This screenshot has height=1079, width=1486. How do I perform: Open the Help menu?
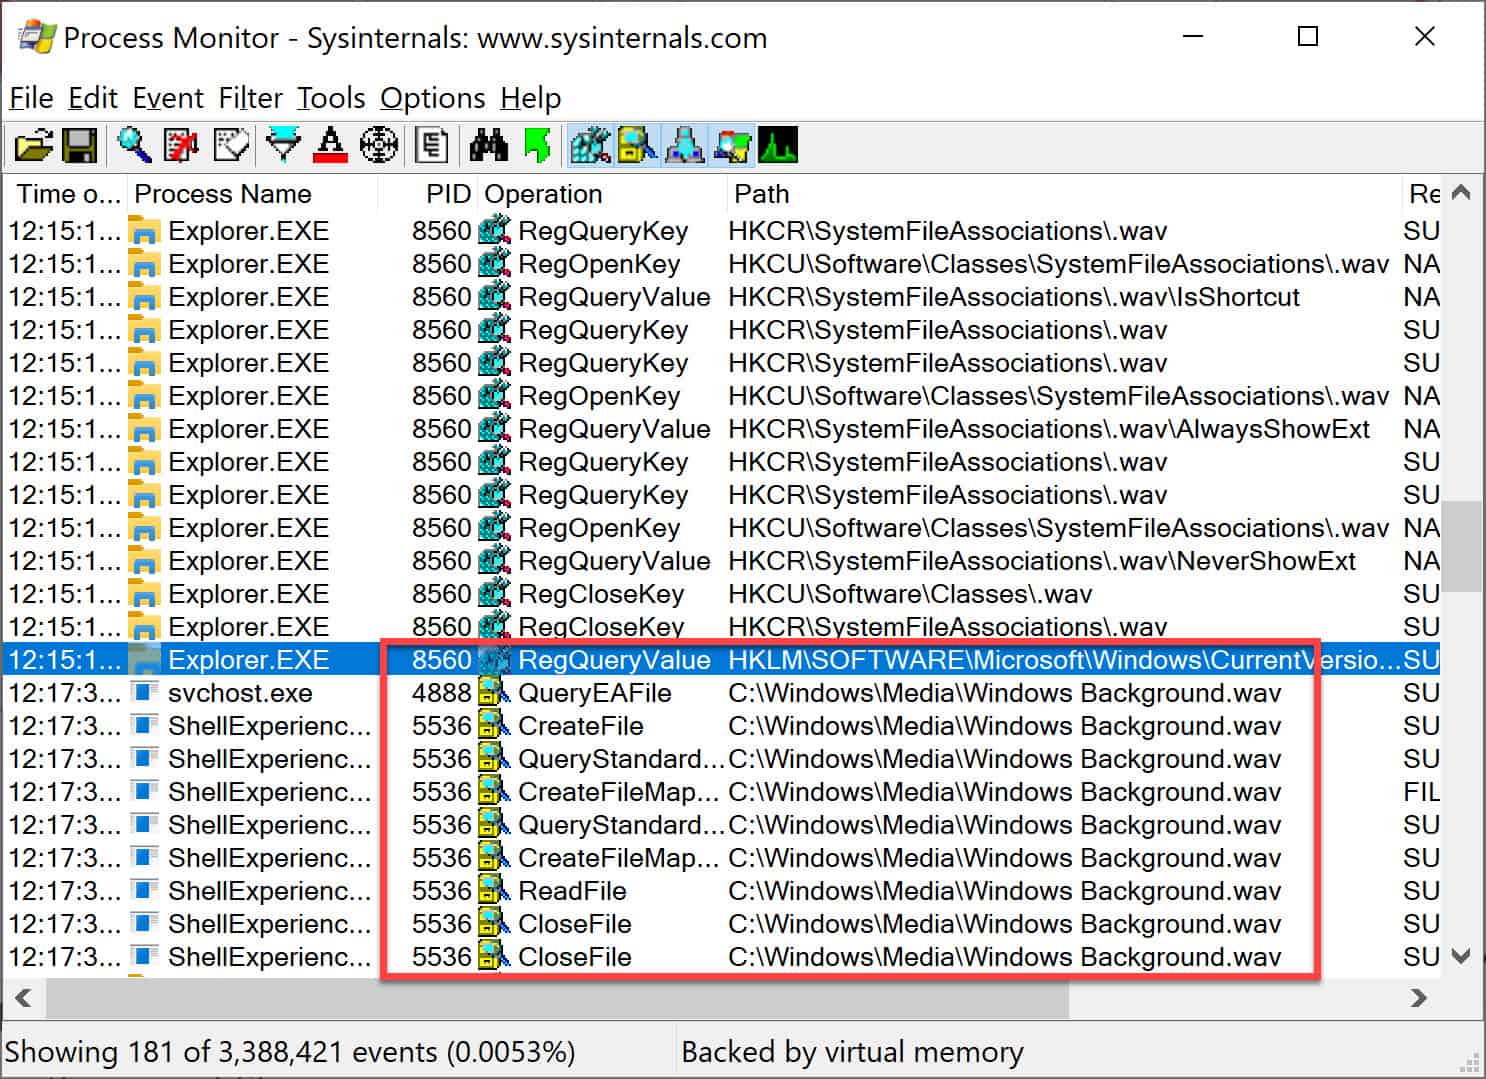pos(531,98)
